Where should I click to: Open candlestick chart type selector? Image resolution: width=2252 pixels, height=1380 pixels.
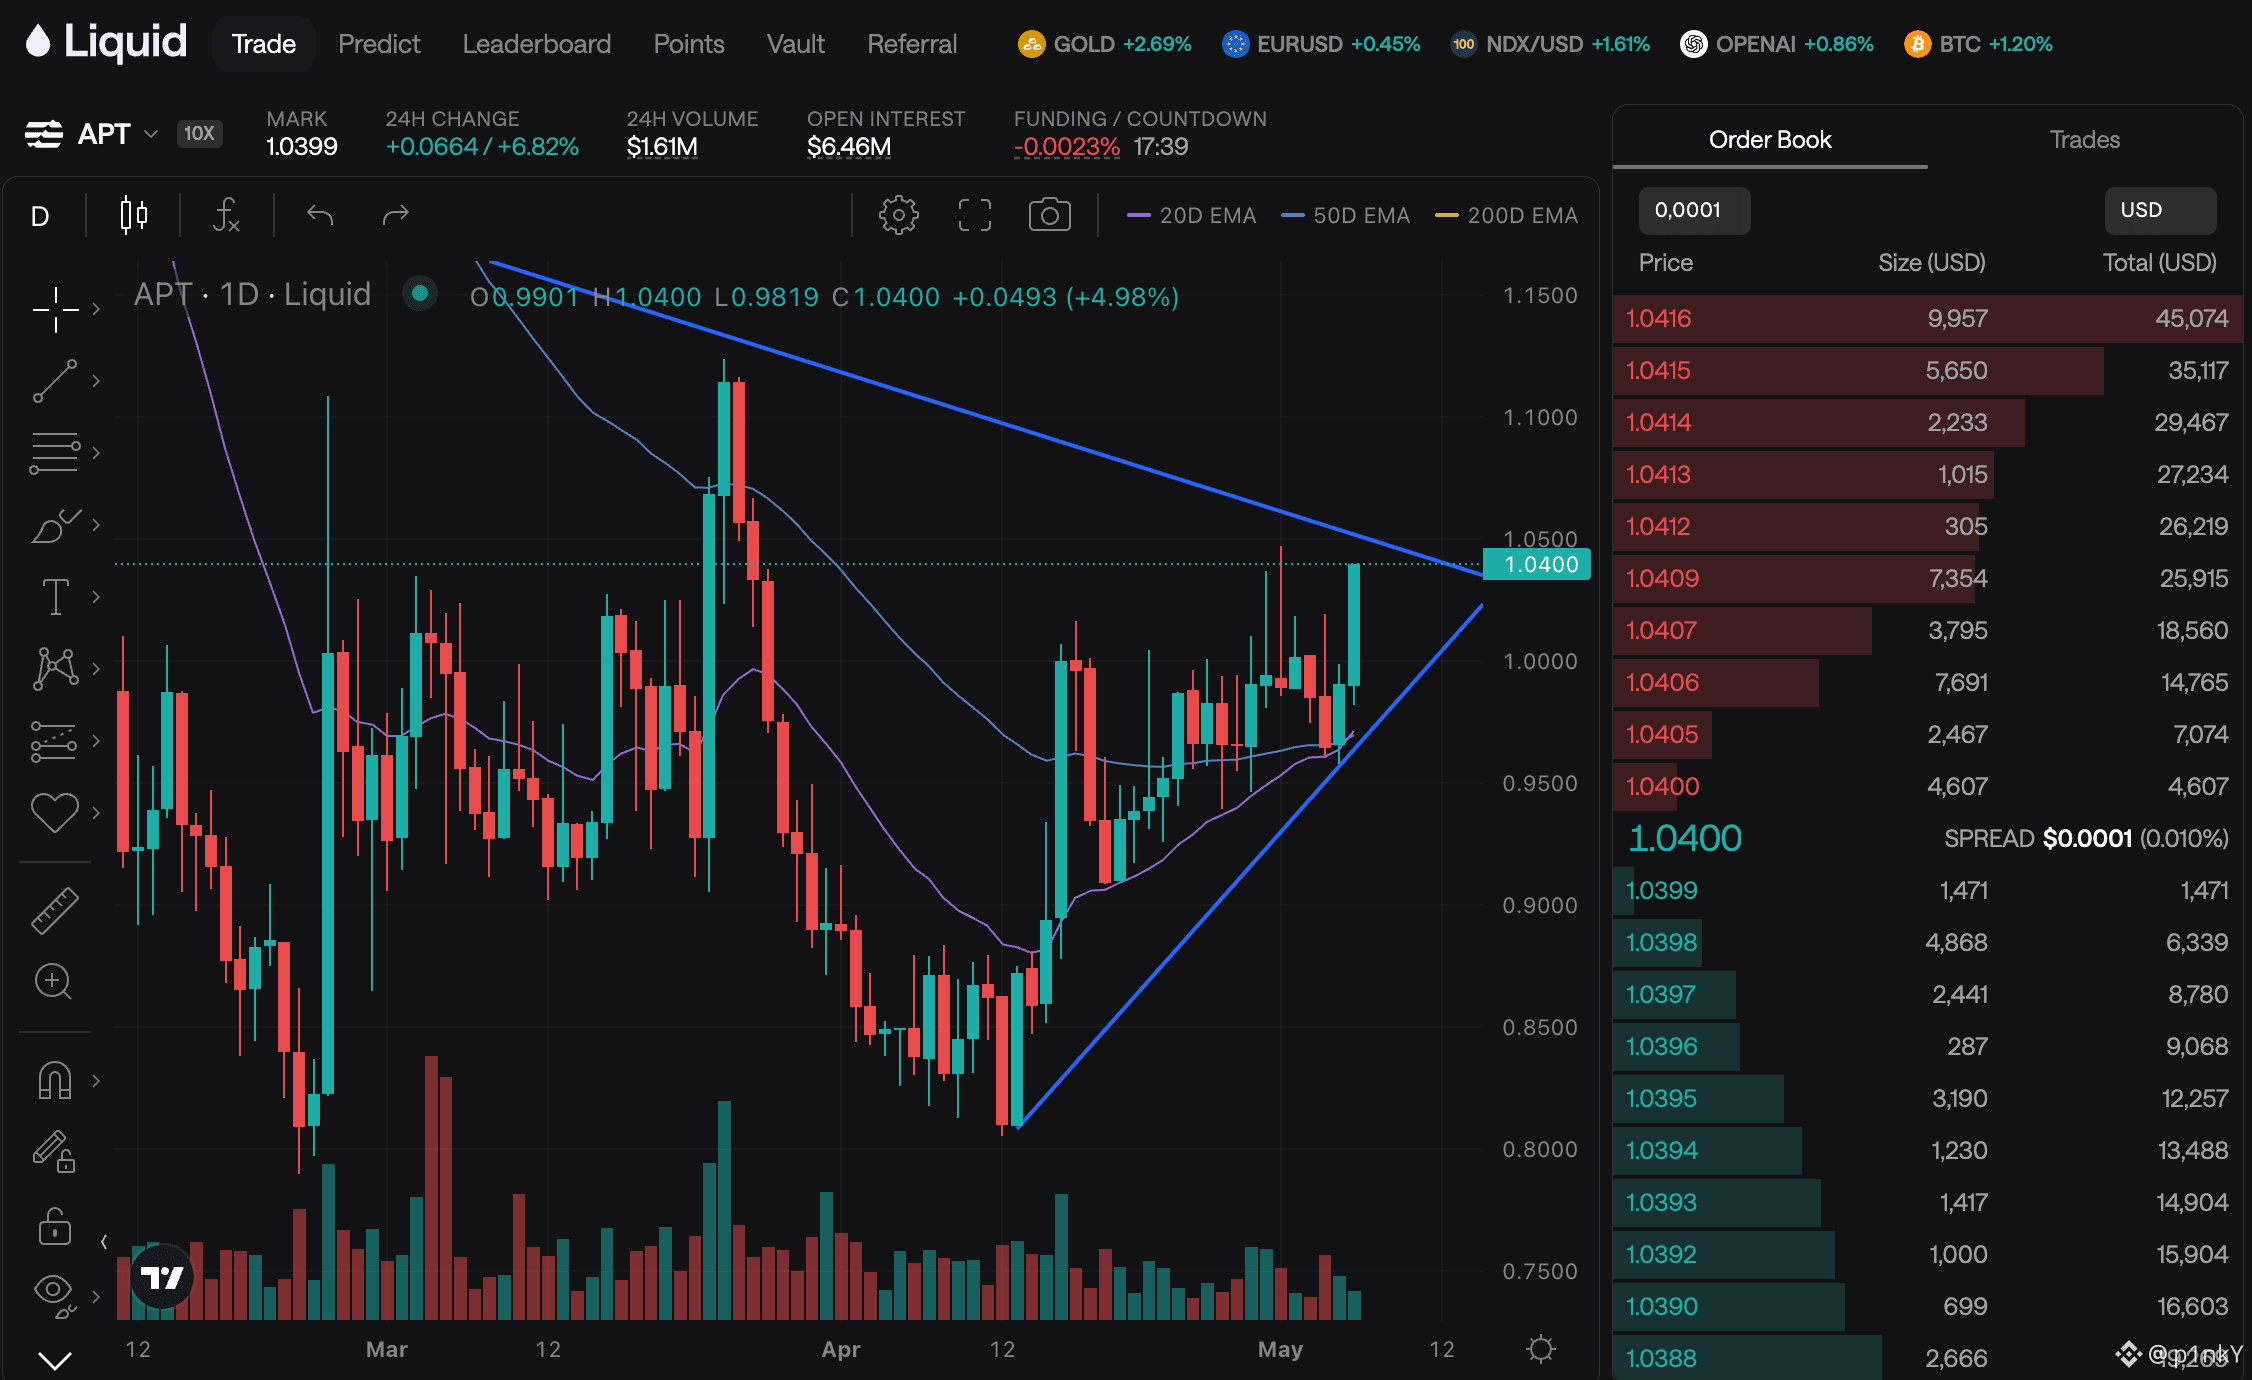[x=134, y=215]
